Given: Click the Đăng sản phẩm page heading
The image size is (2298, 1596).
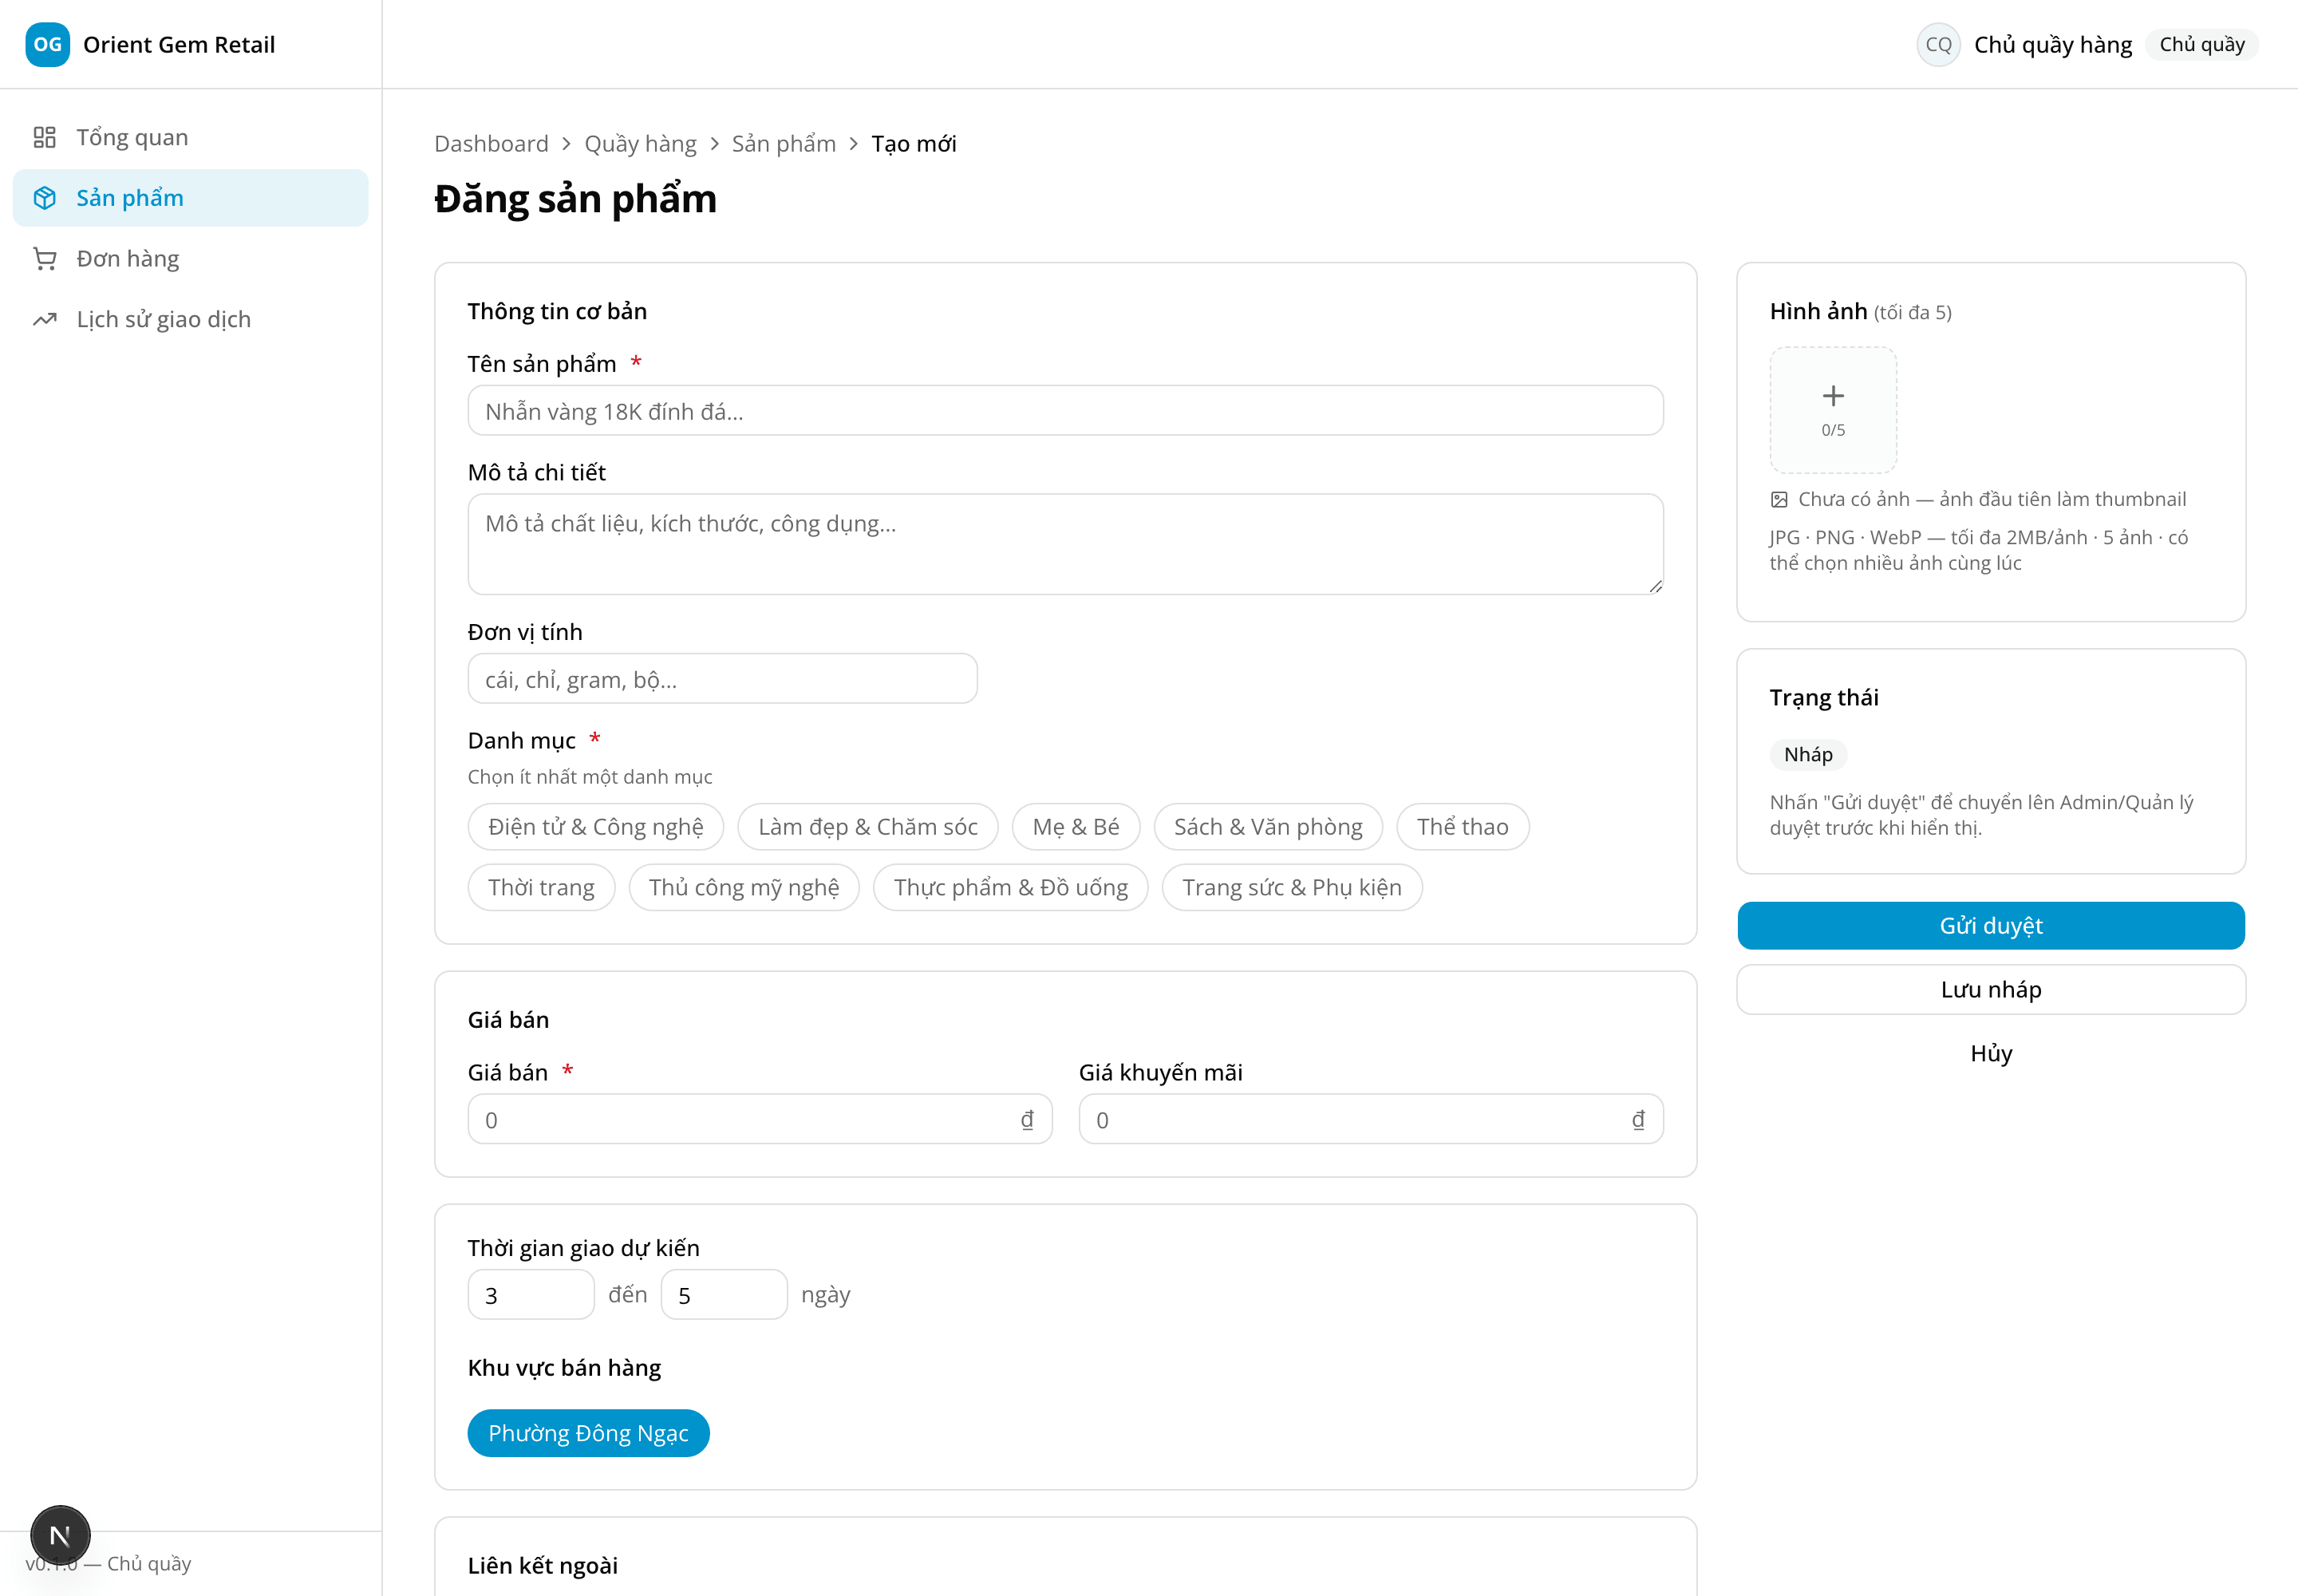Looking at the screenshot, I should pos(575,199).
